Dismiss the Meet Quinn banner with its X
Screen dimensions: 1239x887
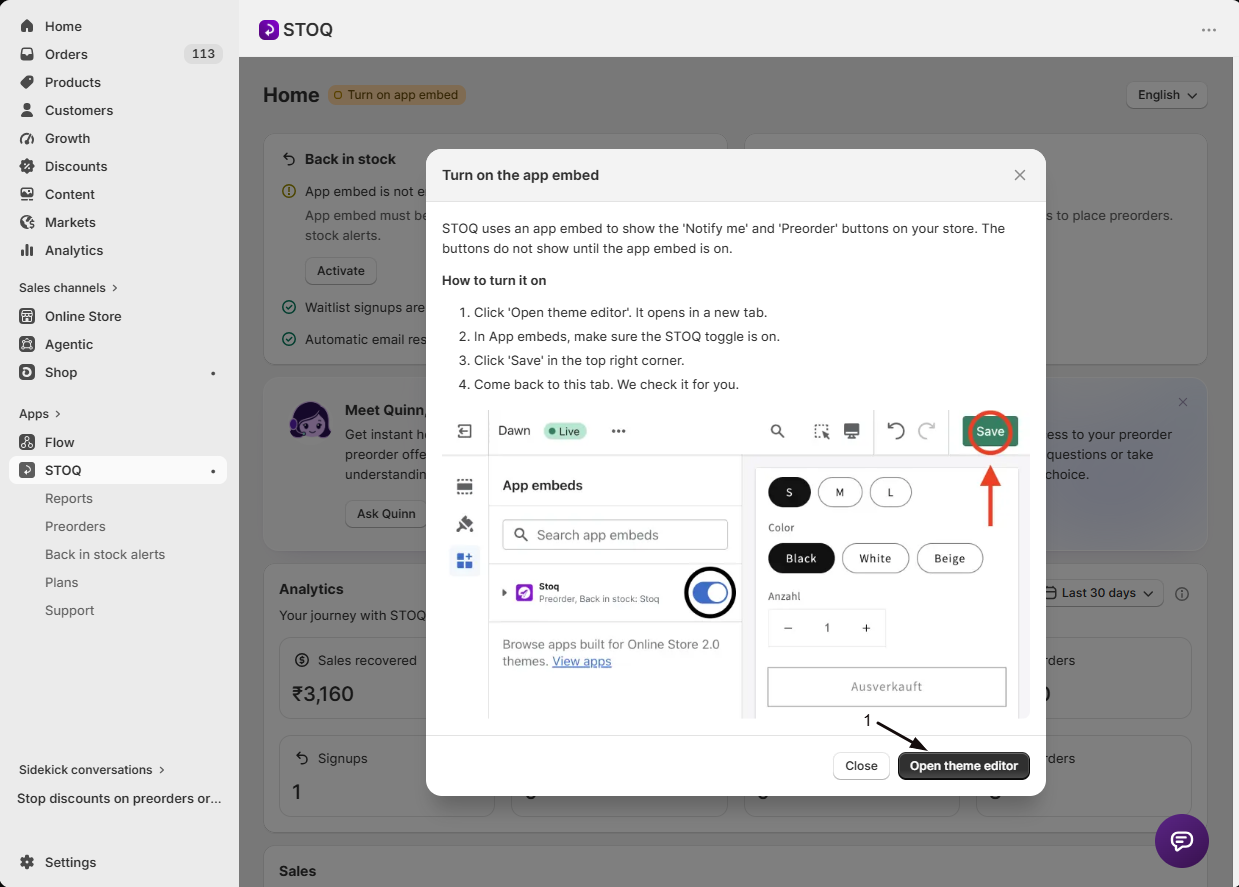pos(1183,402)
